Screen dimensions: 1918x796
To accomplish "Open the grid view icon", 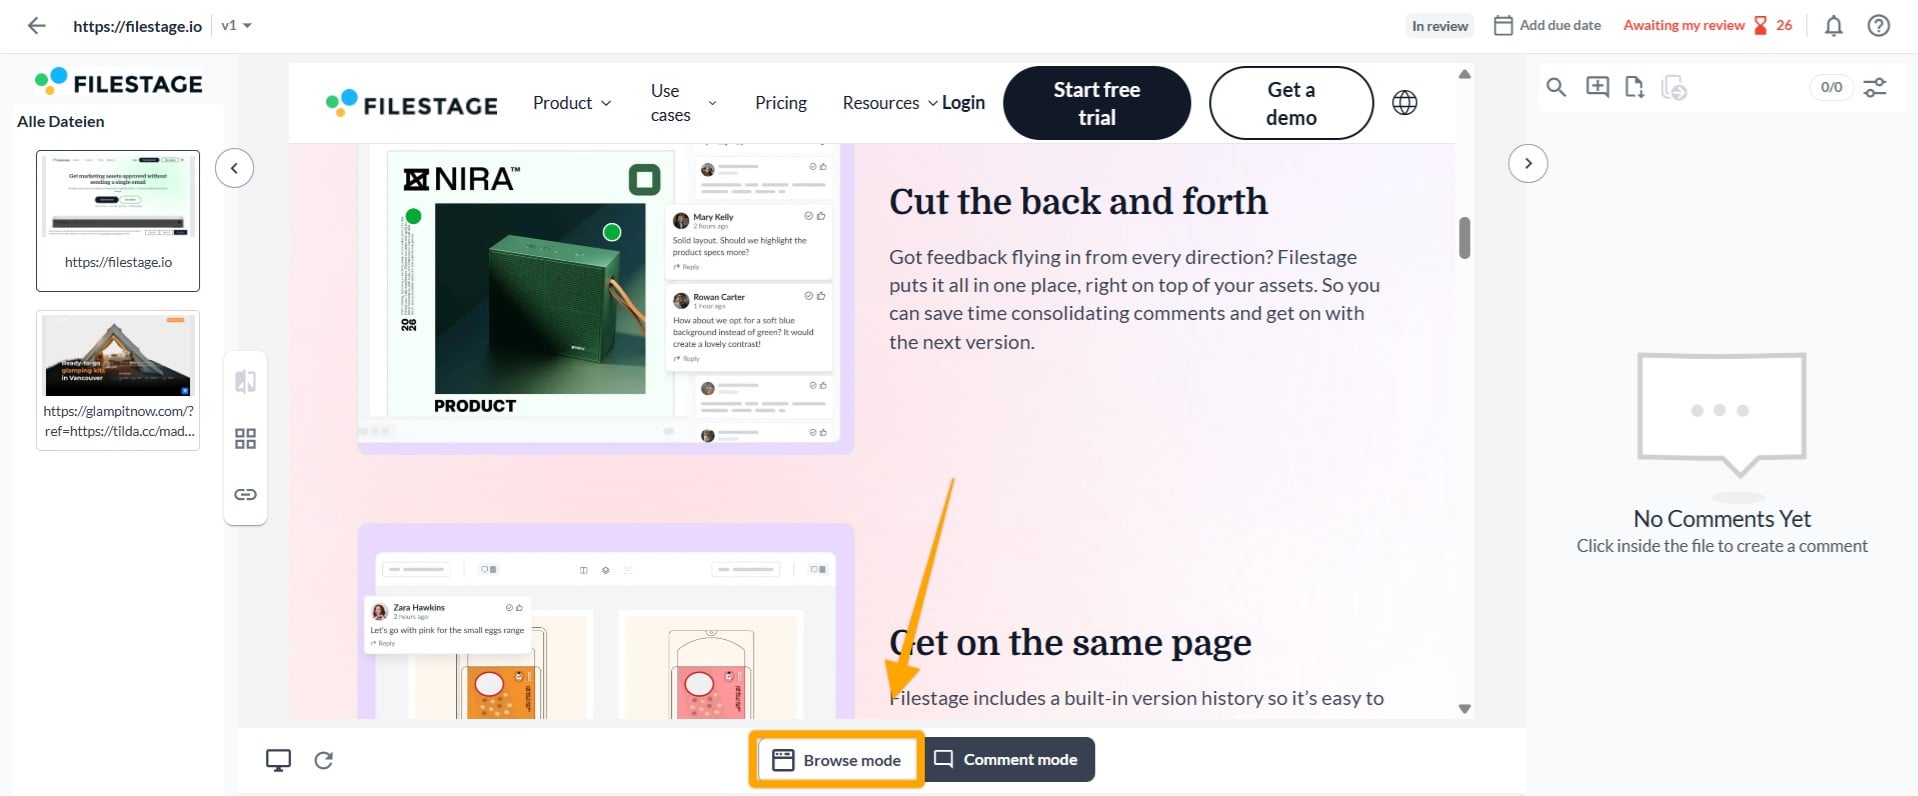I will tap(245, 439).
